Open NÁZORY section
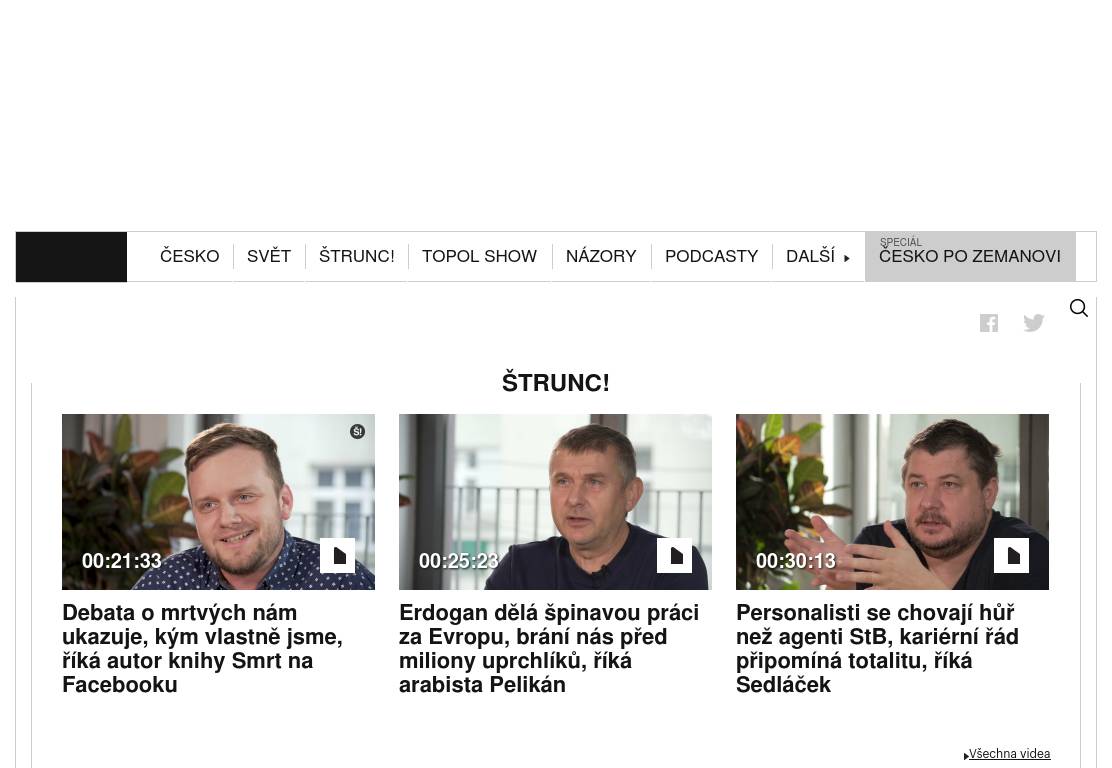1112x768 pixels. pos(601,256)
